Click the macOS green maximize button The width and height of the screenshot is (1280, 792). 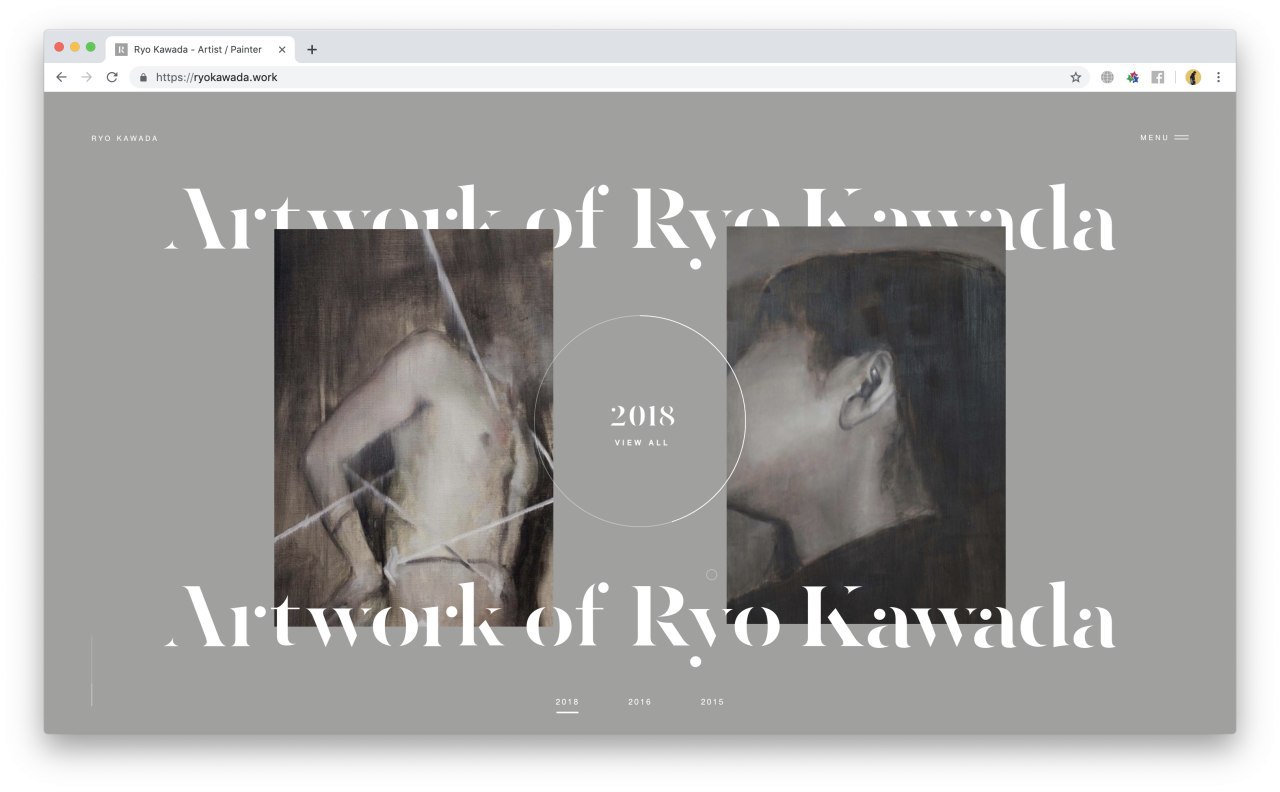pos(91,47)
